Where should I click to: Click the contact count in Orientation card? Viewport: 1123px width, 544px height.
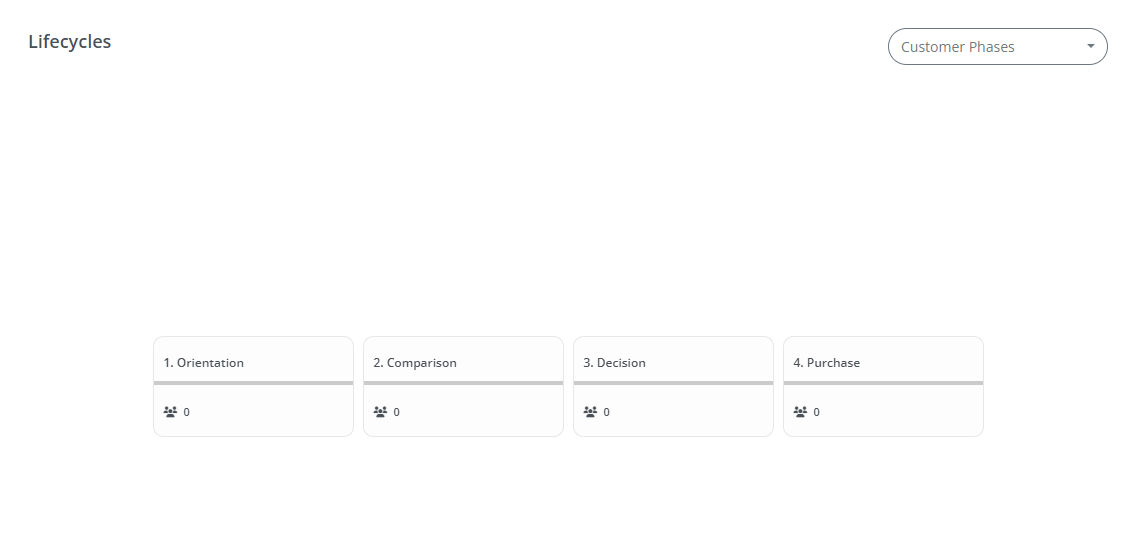187,412
